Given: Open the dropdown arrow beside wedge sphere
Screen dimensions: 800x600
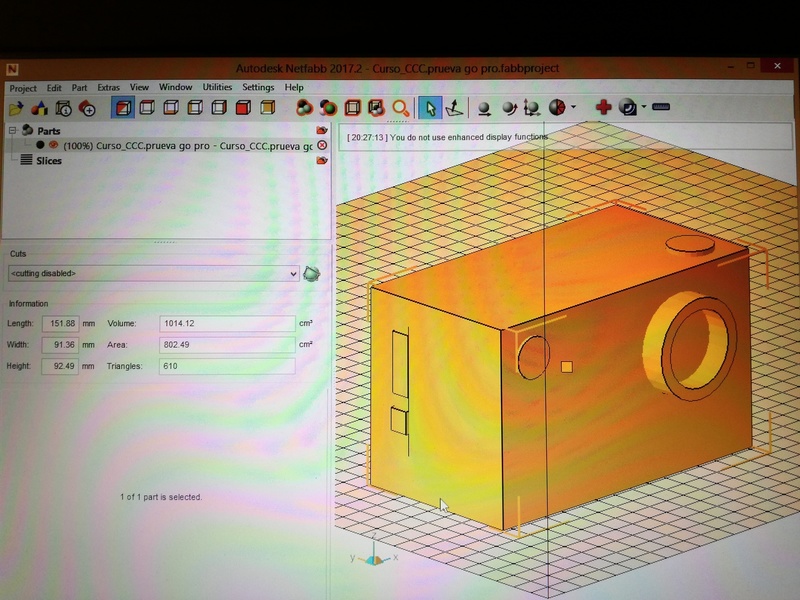Looking at the screenshot, I should pyautogui.click(x=573, y=107).
